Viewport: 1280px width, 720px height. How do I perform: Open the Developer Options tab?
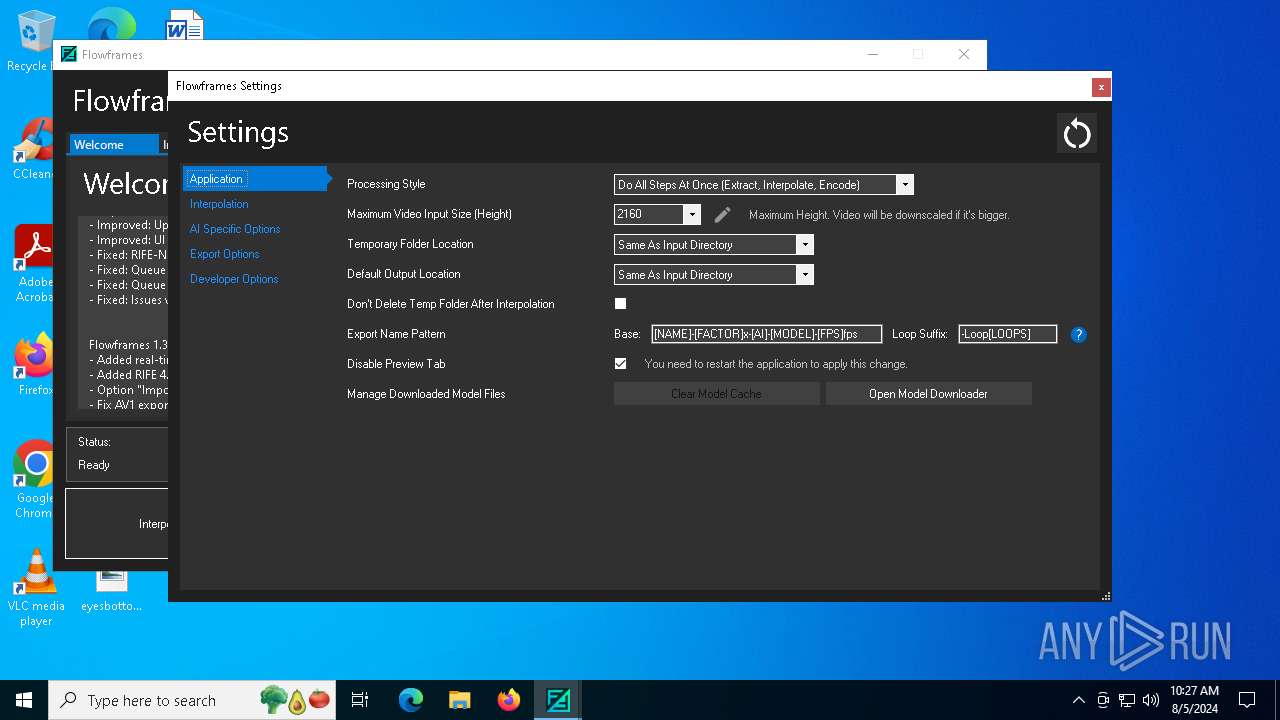(234, 279)
